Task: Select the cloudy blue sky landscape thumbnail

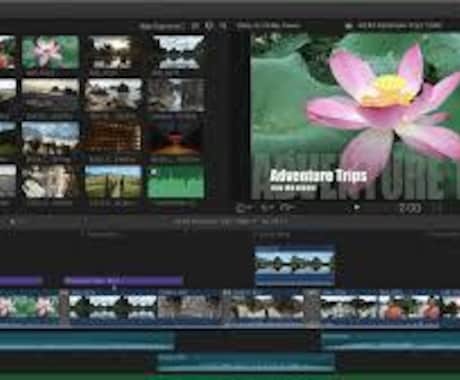Action: [51, 138]
